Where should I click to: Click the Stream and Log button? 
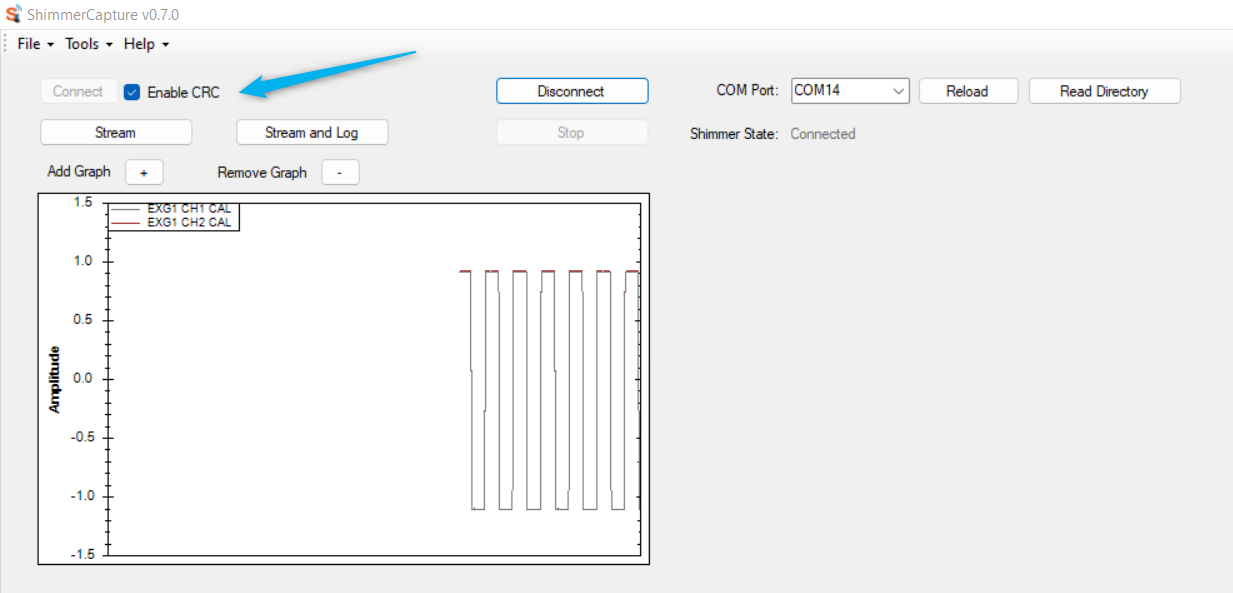(312, 132)
